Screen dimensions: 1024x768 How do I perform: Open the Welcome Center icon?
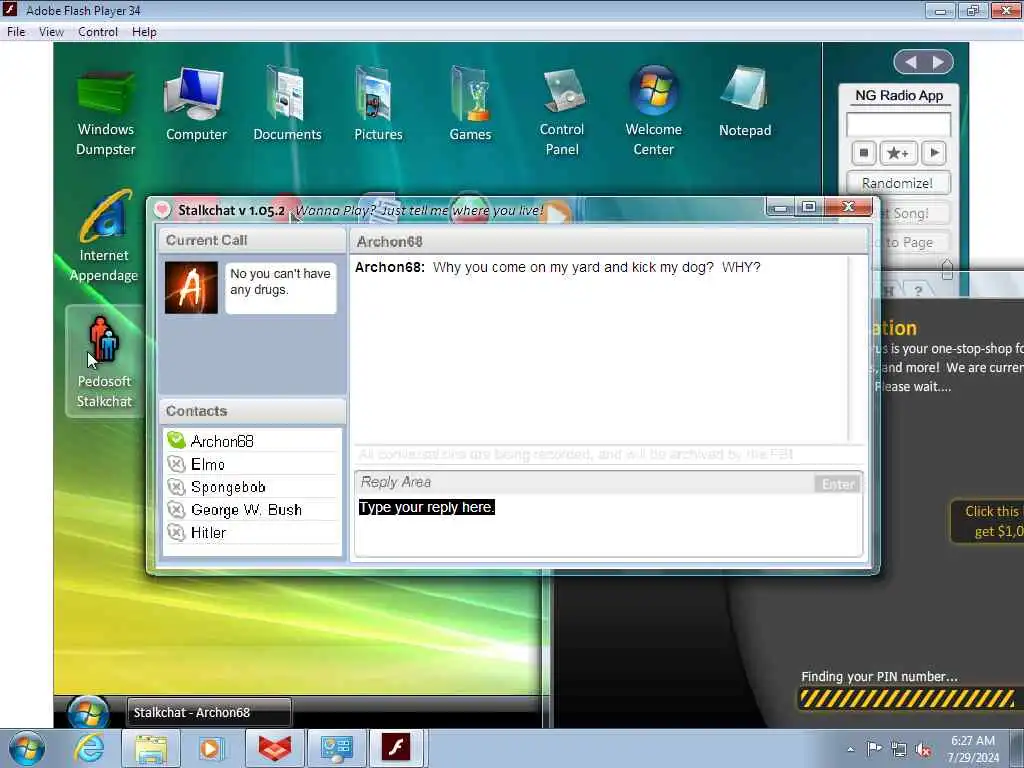654,111
